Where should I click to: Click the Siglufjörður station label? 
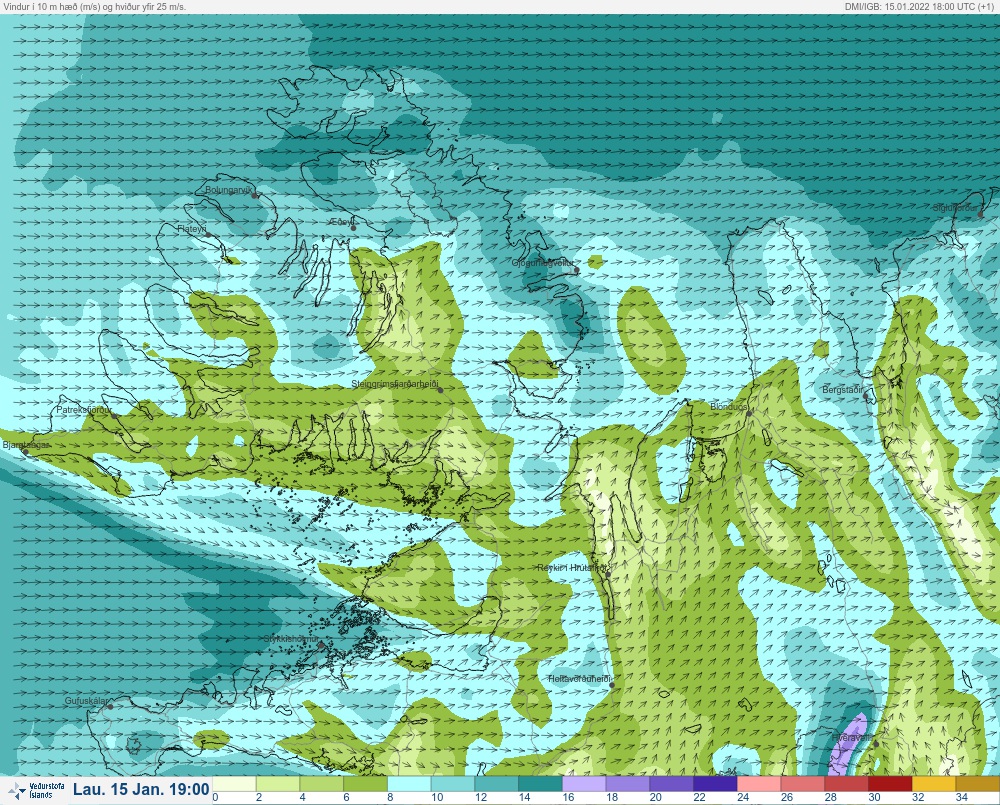(x=955, y=209)
